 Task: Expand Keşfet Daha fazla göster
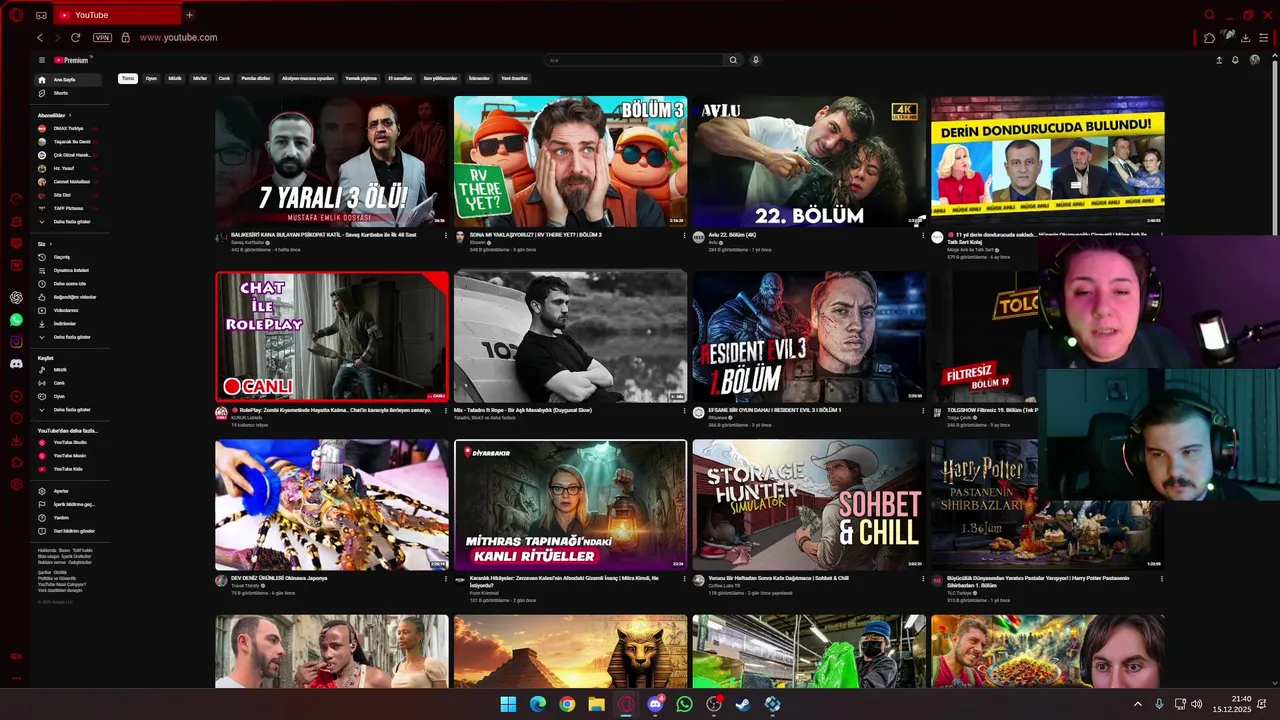[x=70, y=409]
